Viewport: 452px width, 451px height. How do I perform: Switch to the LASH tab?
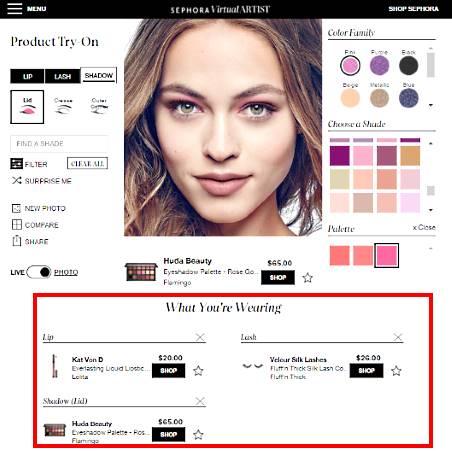(x=63, y=76)
